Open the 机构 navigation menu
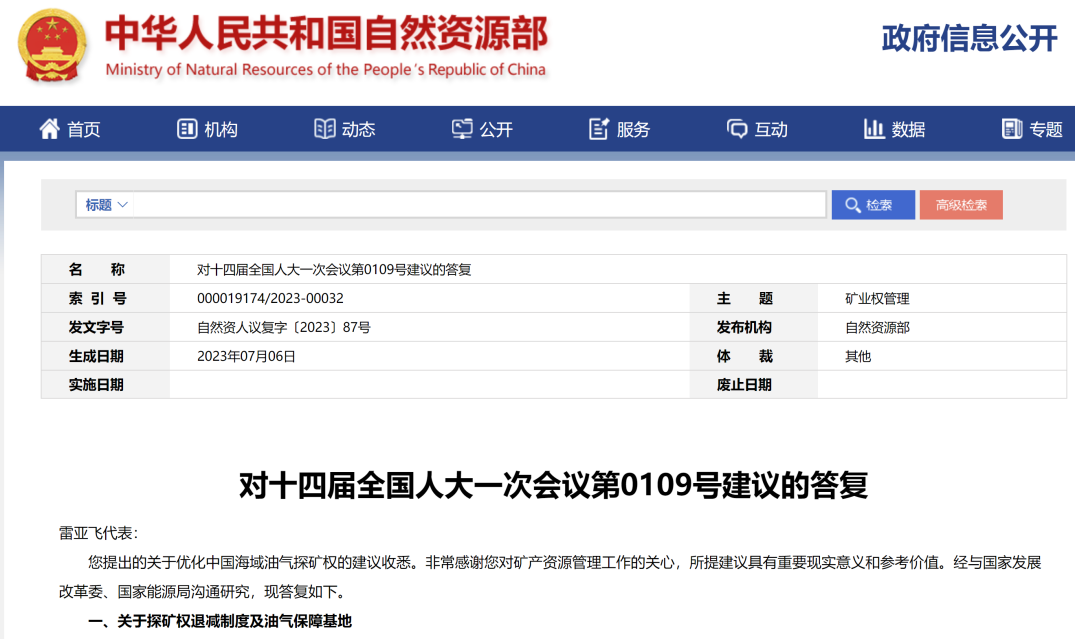Screen dimensions: 1075x639 click(221, 130)
